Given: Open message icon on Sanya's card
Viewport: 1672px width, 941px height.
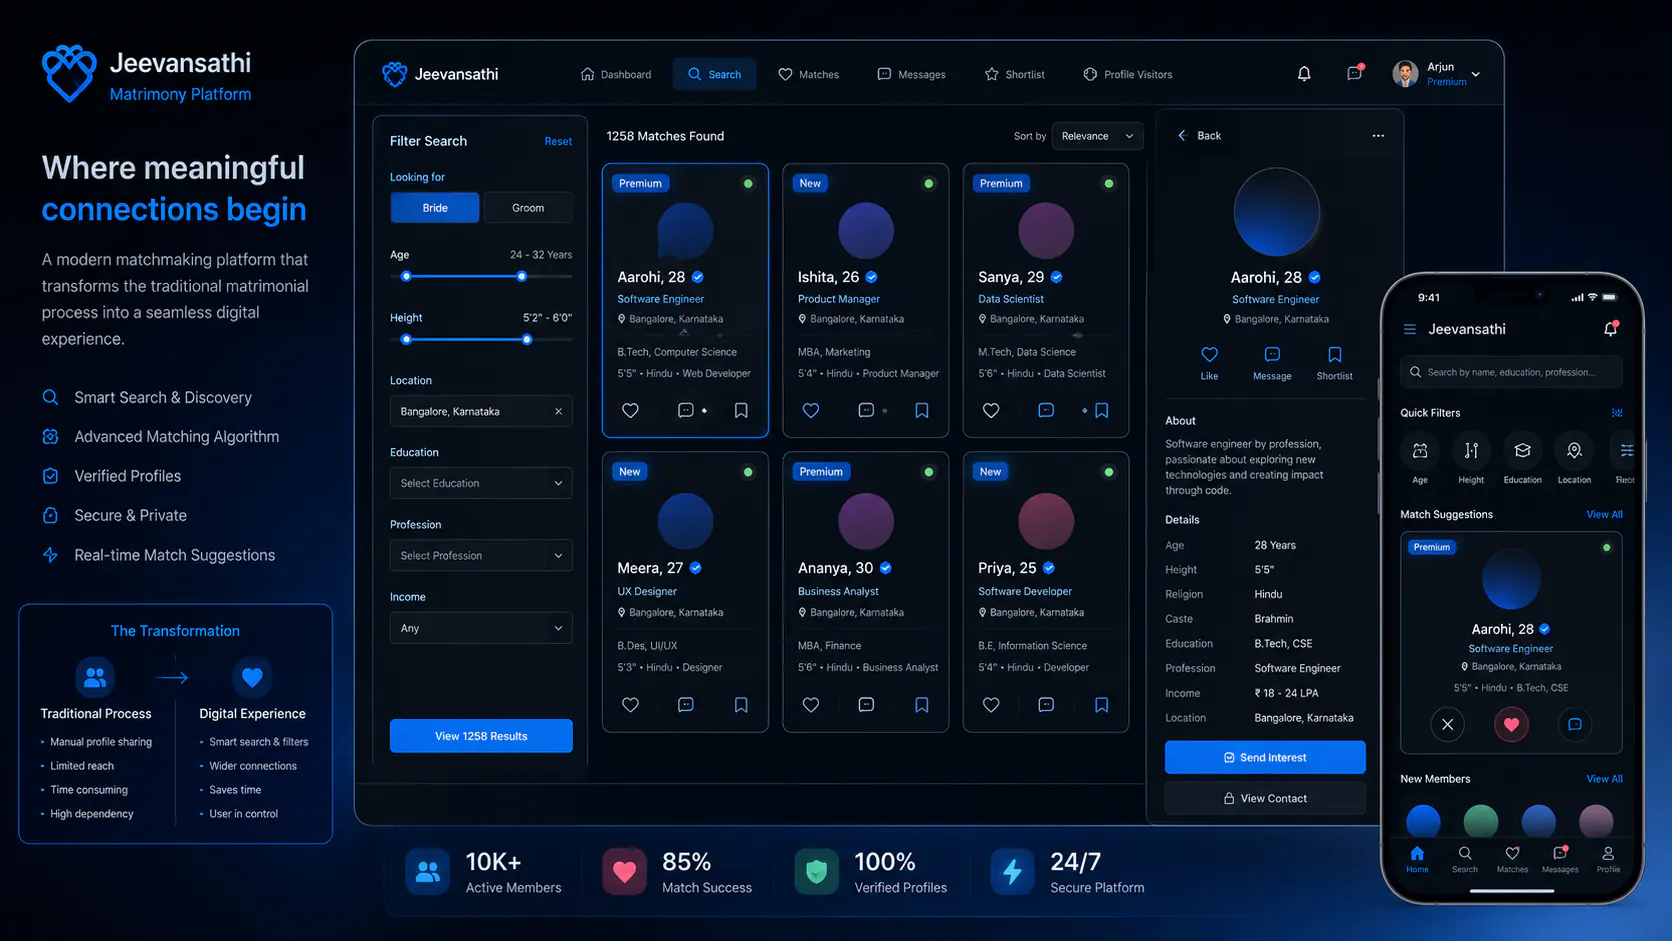Looking at the screenshot, I should (1046, 410).
